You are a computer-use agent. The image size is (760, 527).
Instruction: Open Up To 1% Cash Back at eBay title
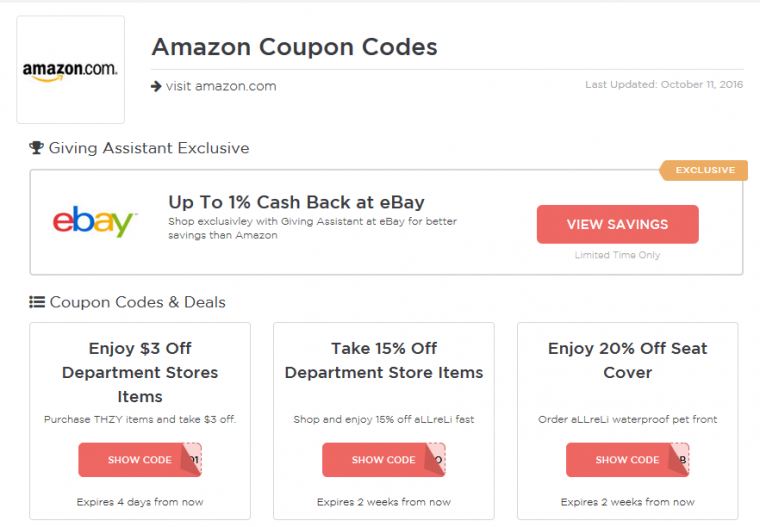tap(296, 202)
